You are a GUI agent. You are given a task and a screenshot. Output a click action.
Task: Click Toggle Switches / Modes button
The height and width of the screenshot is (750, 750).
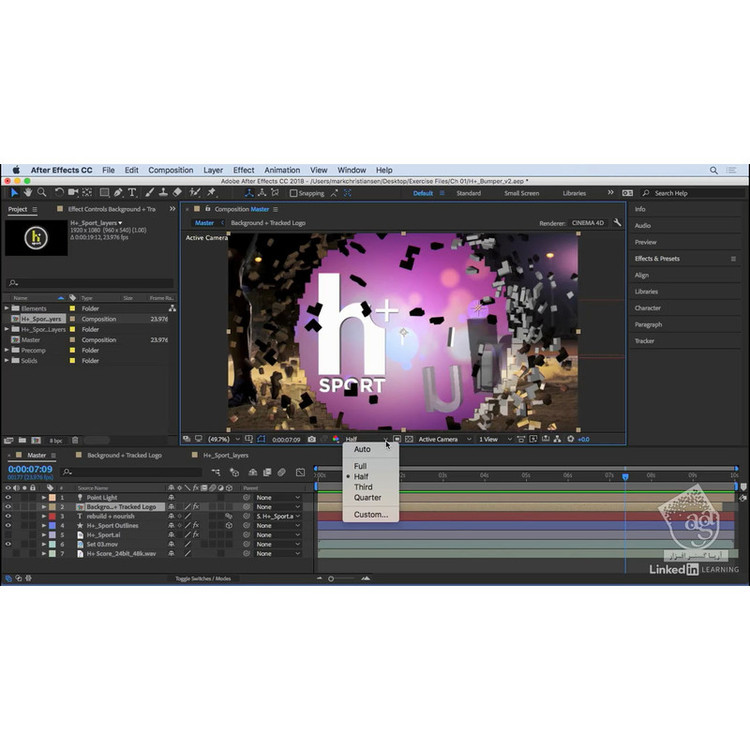[202, 579]
